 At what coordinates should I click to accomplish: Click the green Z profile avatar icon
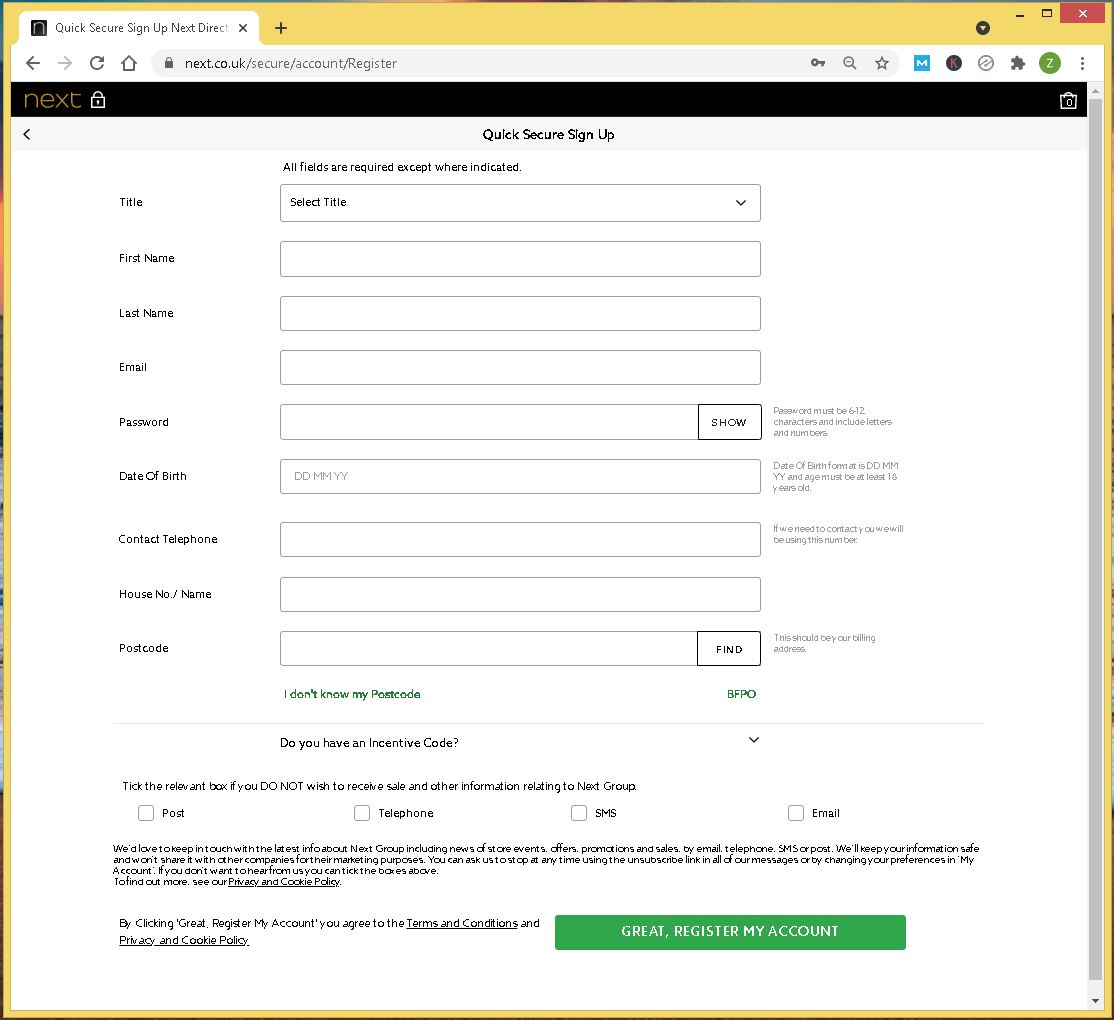1049,62
